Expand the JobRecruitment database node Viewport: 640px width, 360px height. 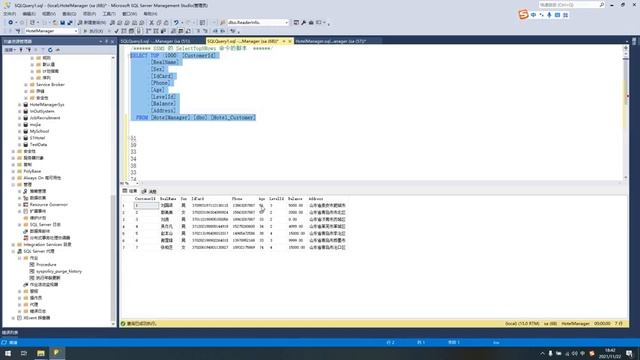19,118
